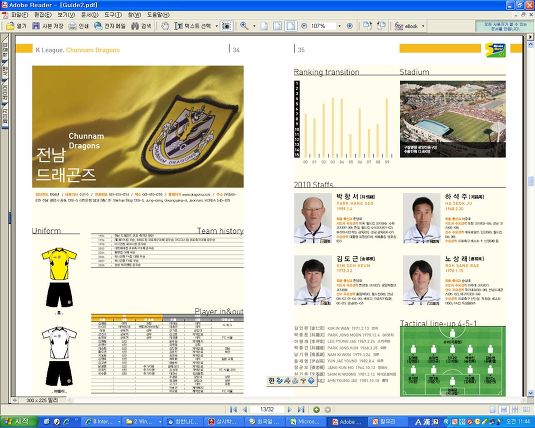Viewport: 535px width, 428px height.
Task: Switch to the Inter... taskbar button
Action: click(x=102, y=422)
